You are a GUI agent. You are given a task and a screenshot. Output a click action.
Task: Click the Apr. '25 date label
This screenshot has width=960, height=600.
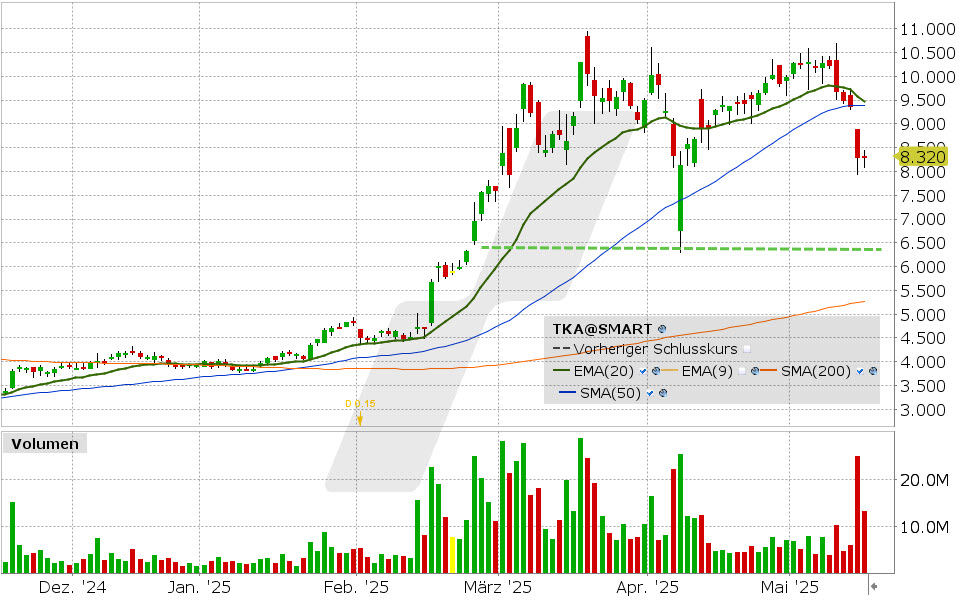(x=647, y=588)
